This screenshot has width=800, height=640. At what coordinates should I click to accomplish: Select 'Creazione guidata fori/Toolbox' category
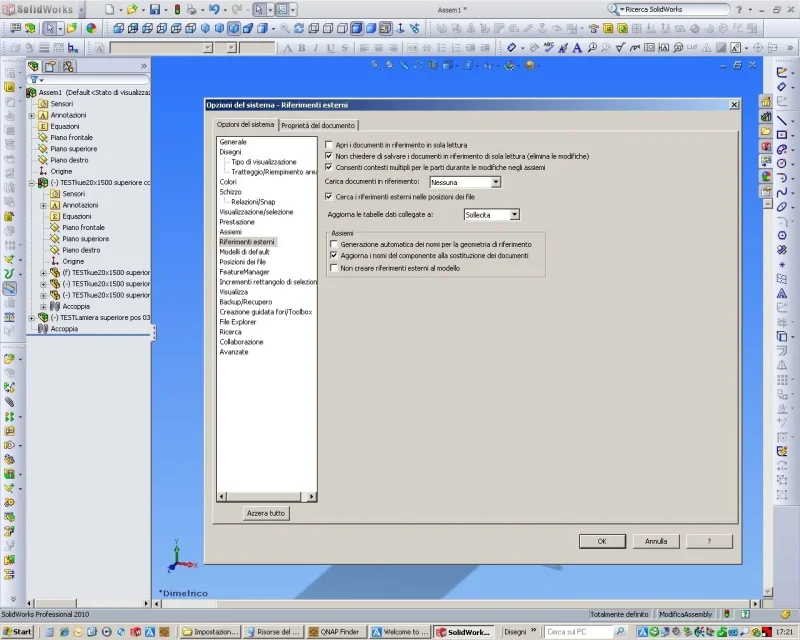[x=265, y=312]
